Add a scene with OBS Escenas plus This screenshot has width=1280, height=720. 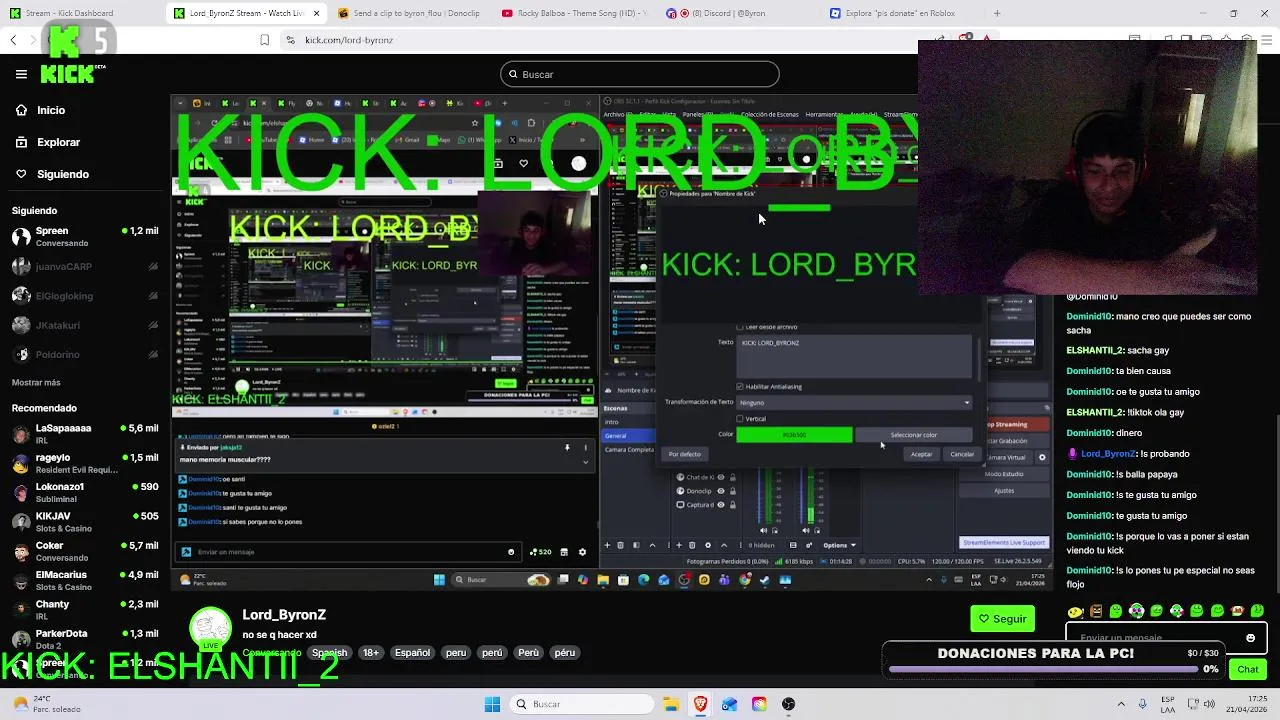coord(607,545)
